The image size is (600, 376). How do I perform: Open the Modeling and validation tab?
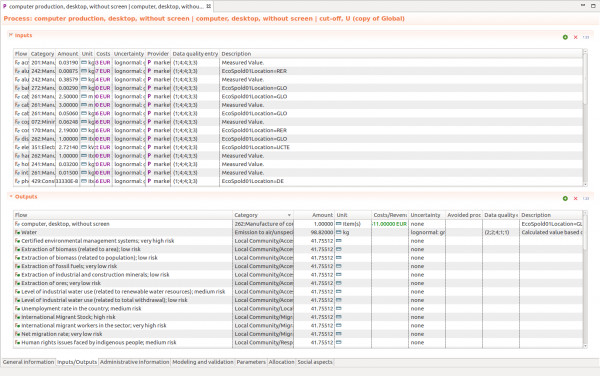pos(202,362)
